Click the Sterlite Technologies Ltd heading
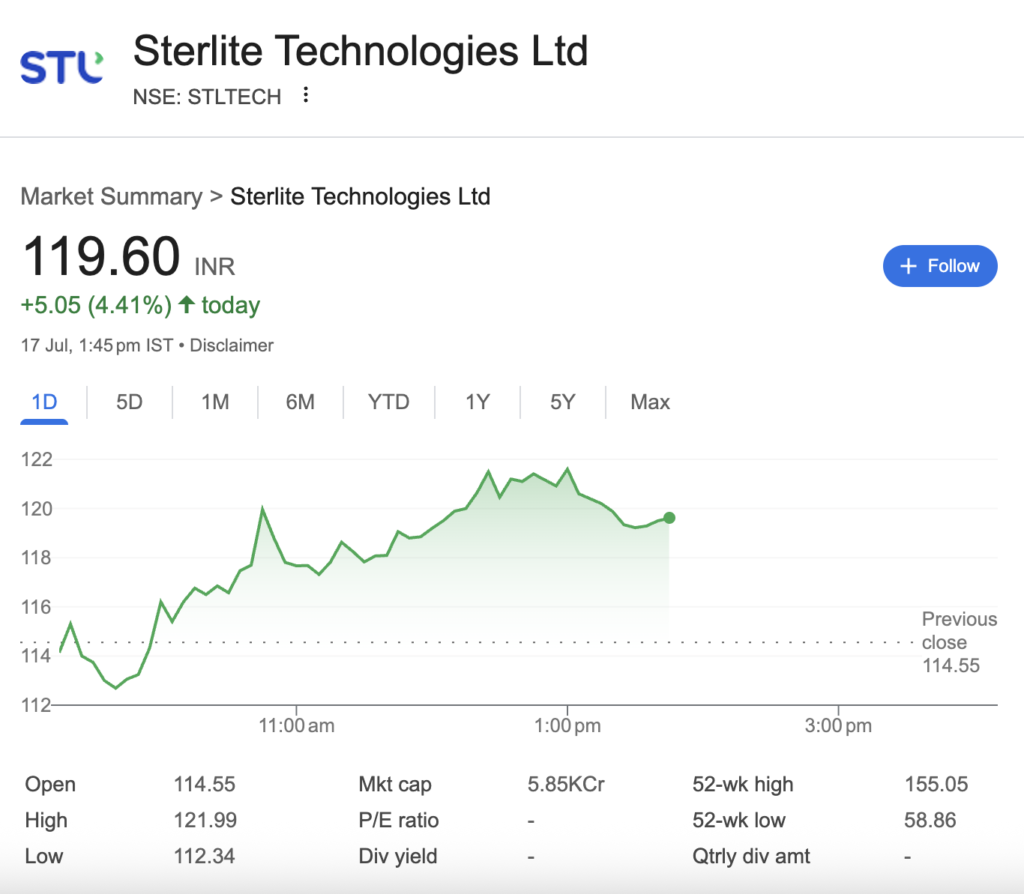The image size is (1024, 894). (360, 51)
